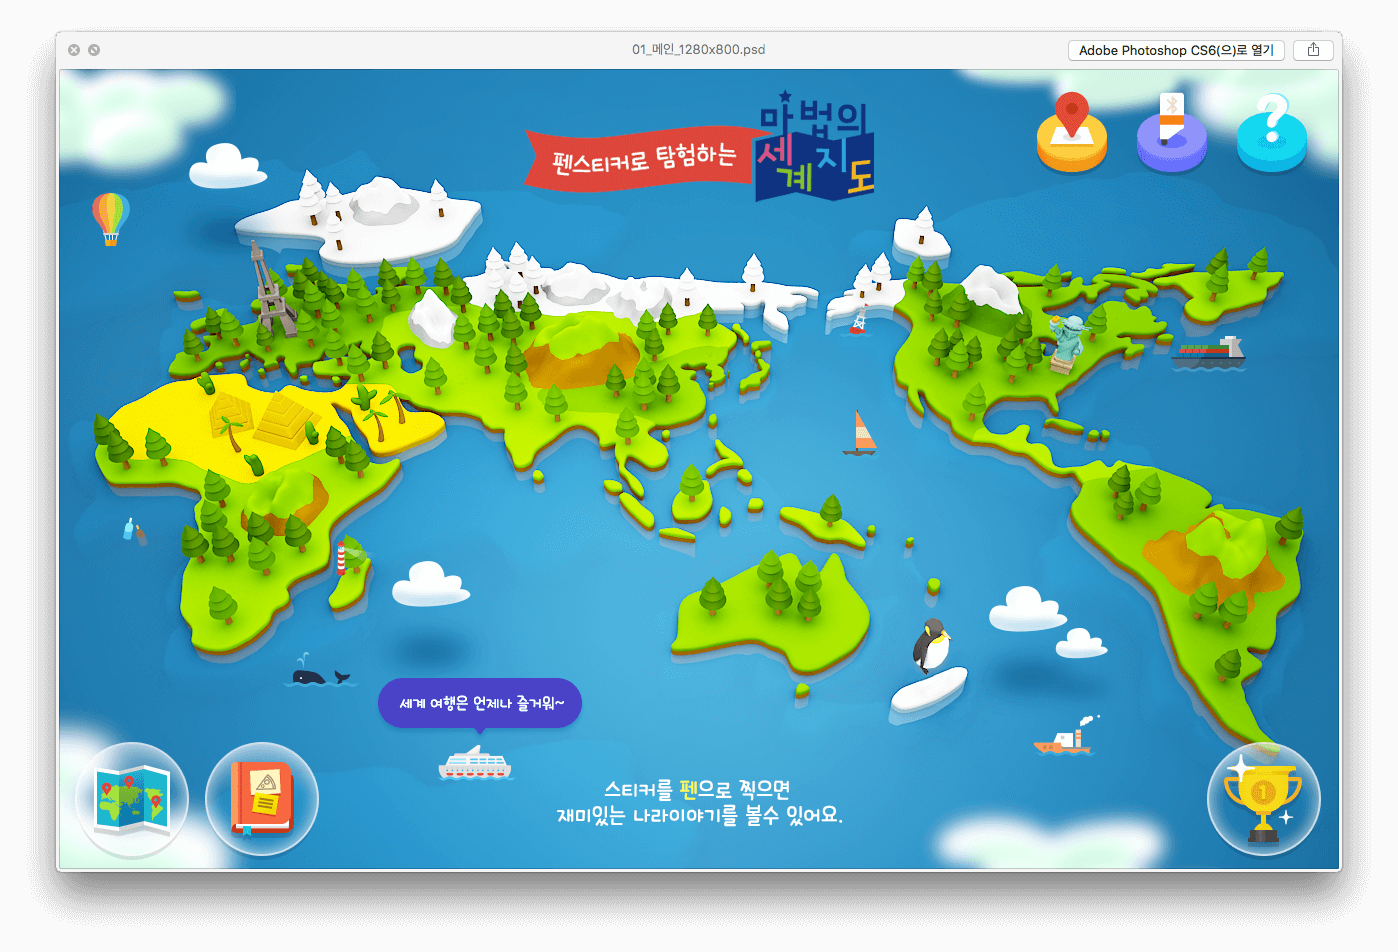1398x952 pixels.
Task: Click the '마법의 세계지도' title logo
Action: click(815, 147)
